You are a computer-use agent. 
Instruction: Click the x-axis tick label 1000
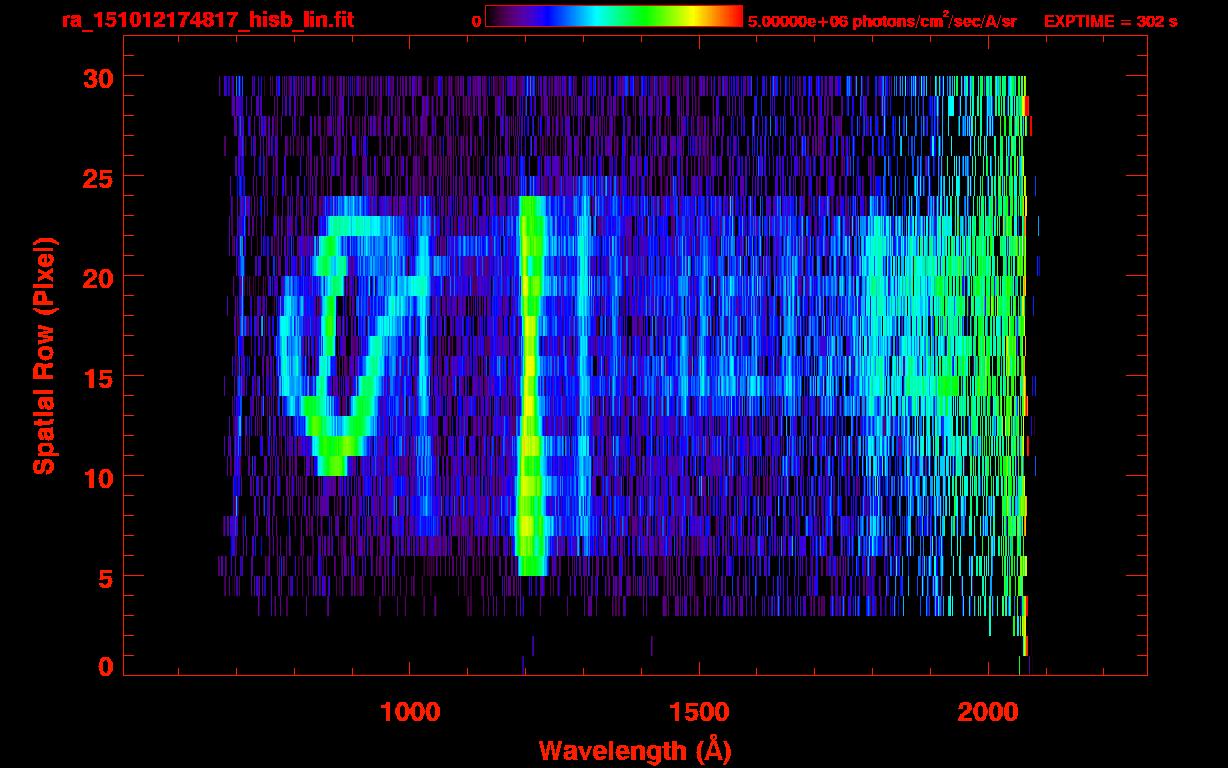click(410, 712)
